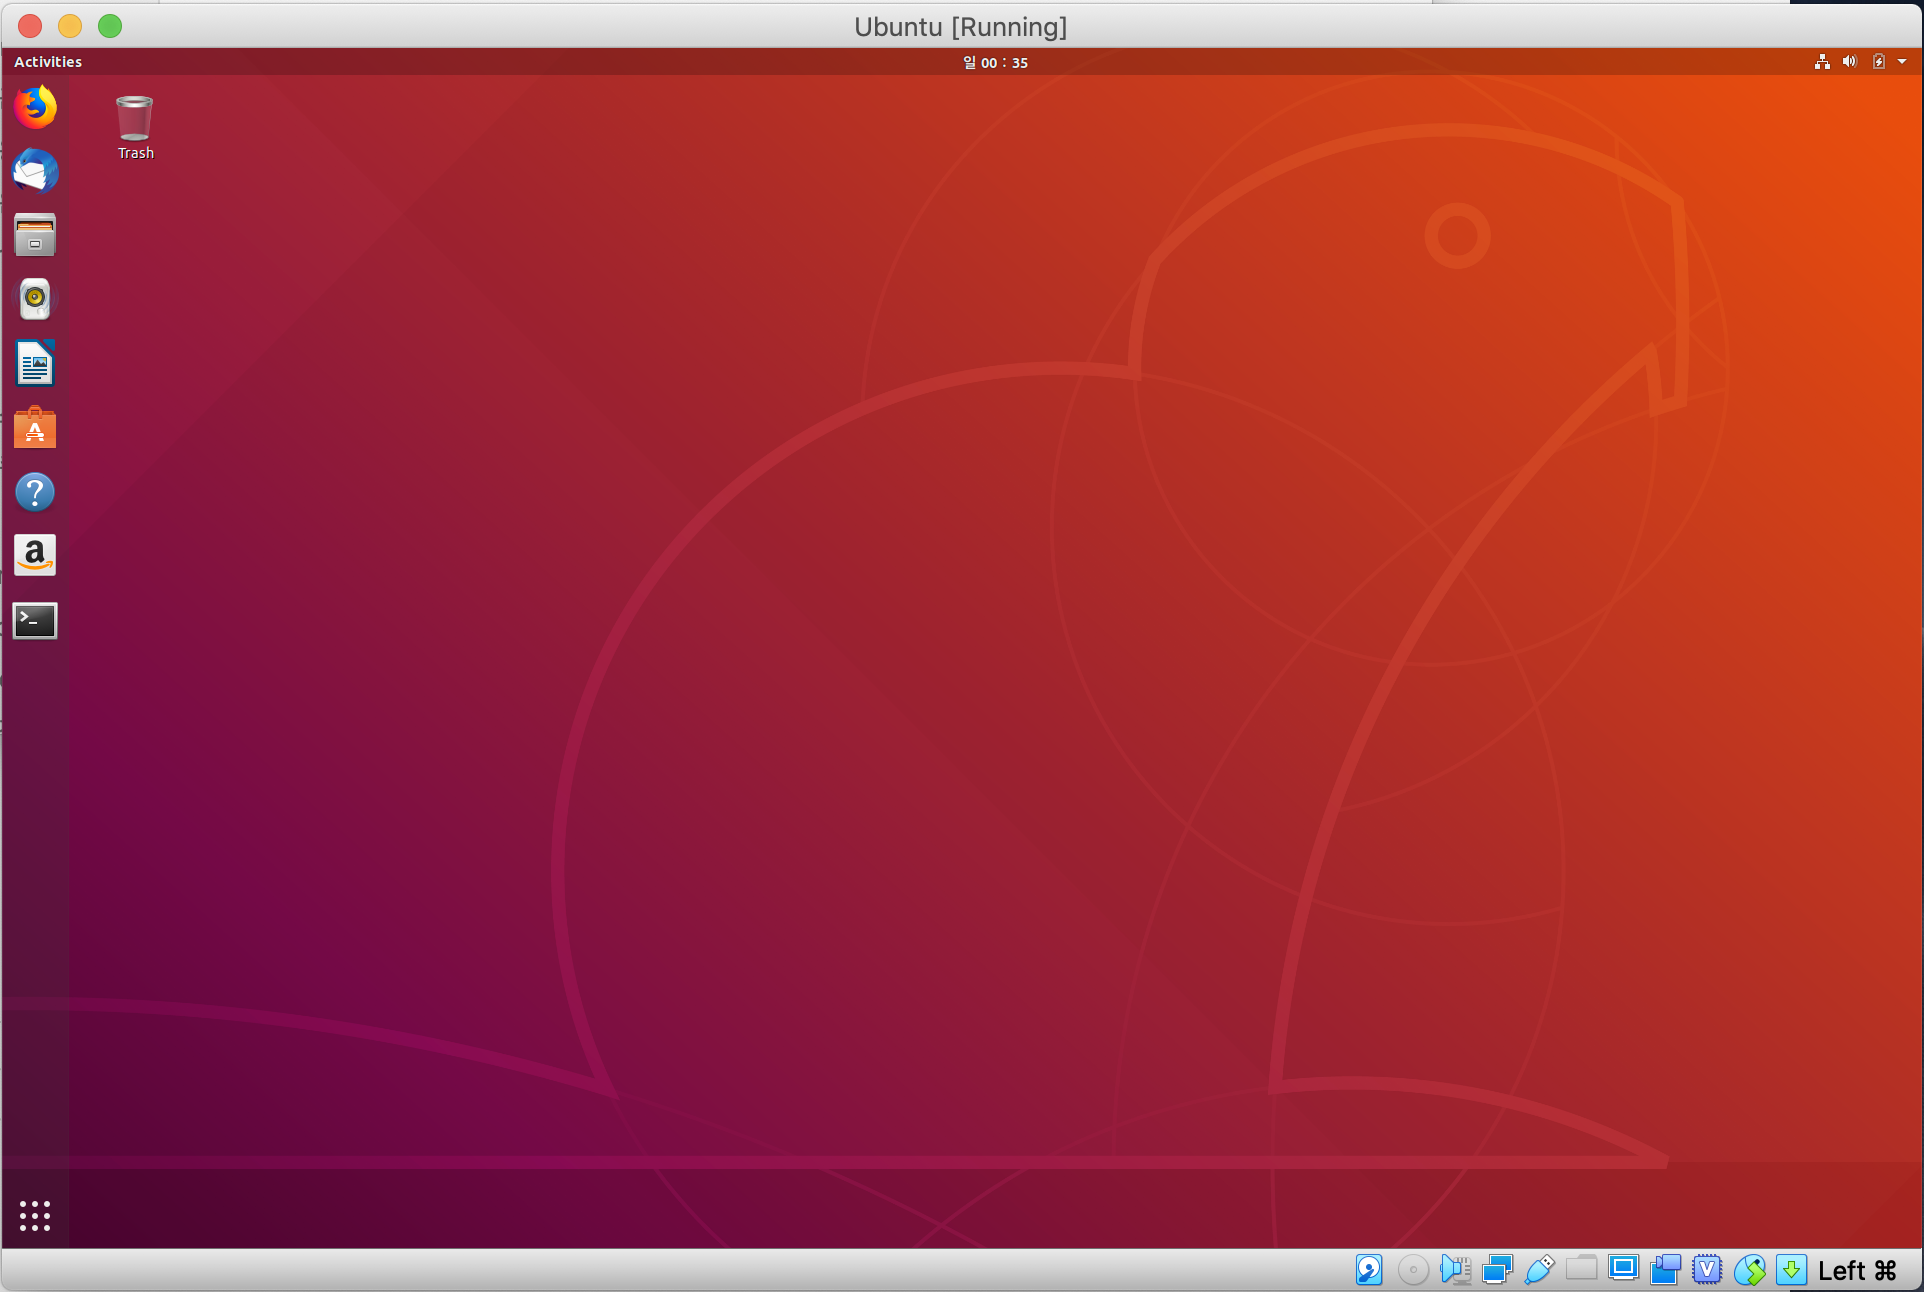Launch Thunderbird Mail from the dock

coord(35,171)
